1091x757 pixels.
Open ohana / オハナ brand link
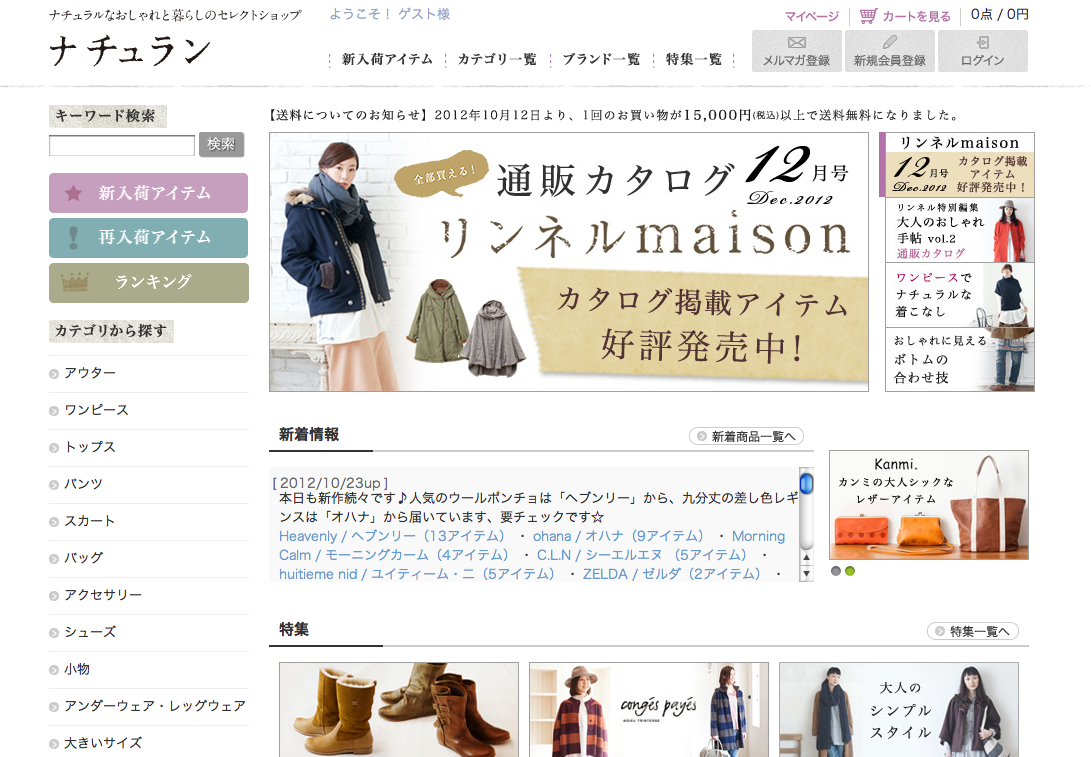tap(618, 536)
